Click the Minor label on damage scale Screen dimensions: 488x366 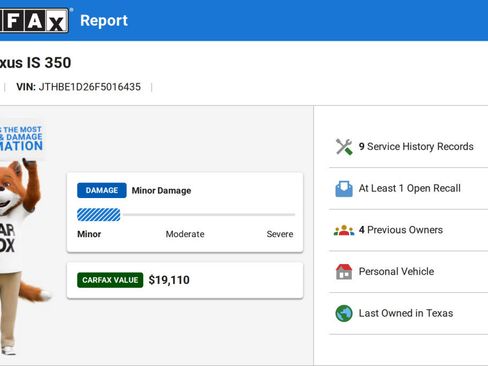(89, 234)
